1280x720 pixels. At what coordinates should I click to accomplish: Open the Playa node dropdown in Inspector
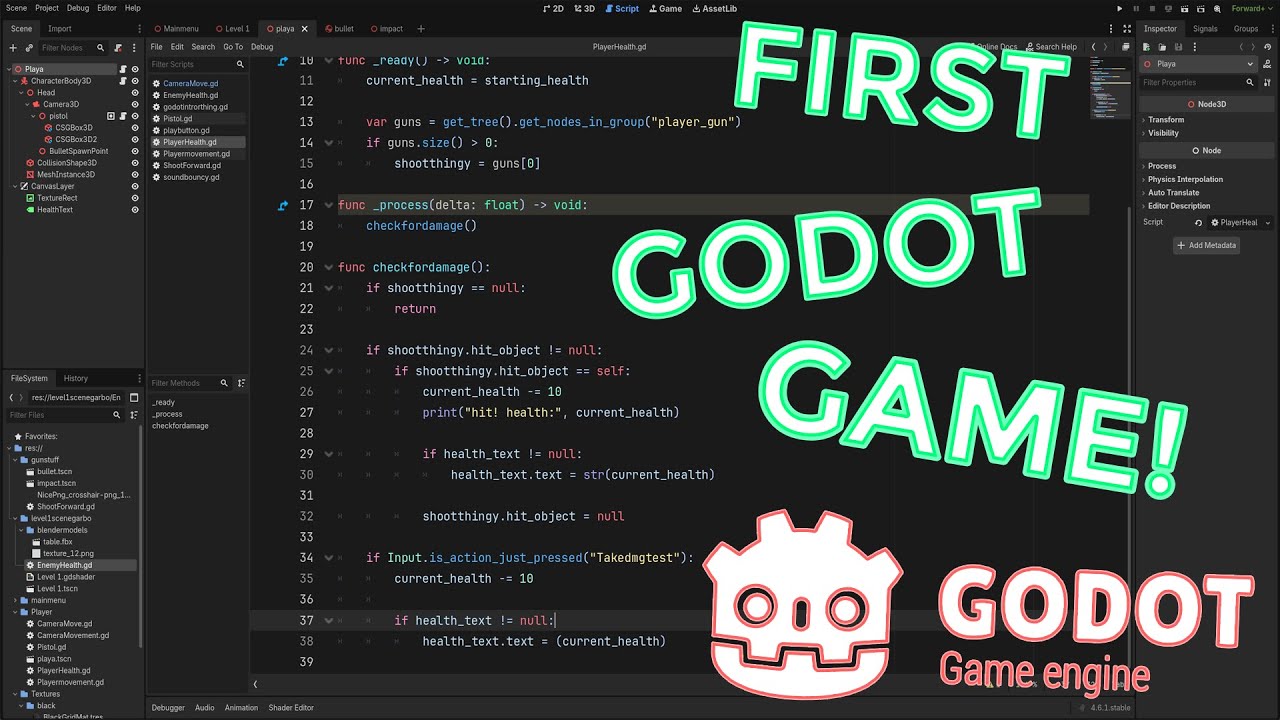coord(1200,64)
